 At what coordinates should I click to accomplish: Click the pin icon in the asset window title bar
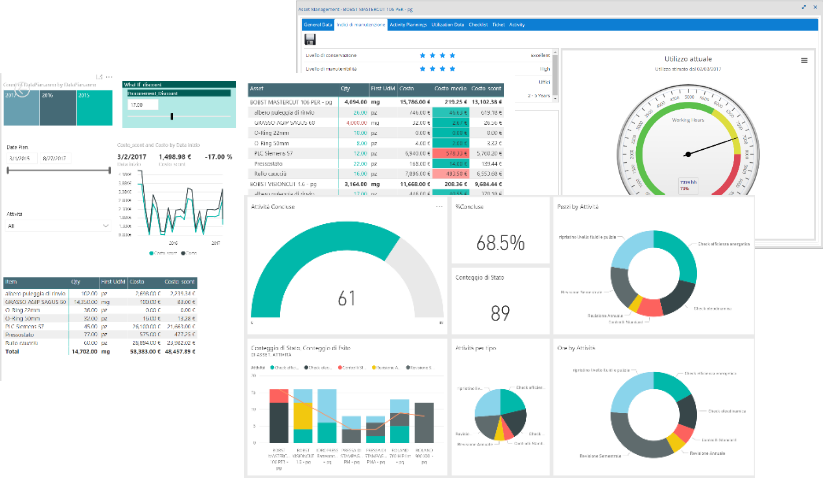[803, 7]
